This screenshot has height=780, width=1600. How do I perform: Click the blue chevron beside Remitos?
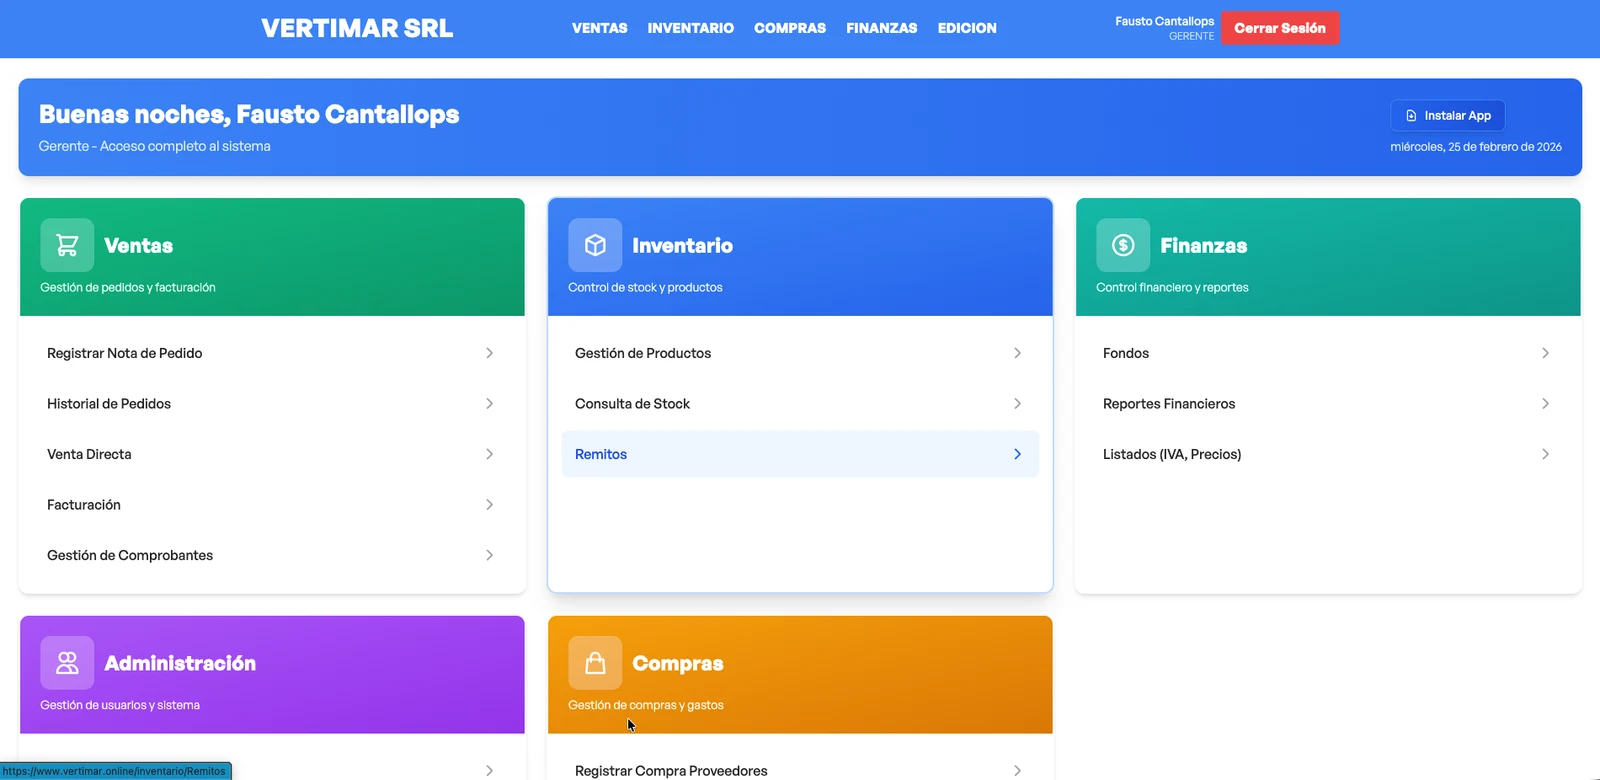point(1017,454)
